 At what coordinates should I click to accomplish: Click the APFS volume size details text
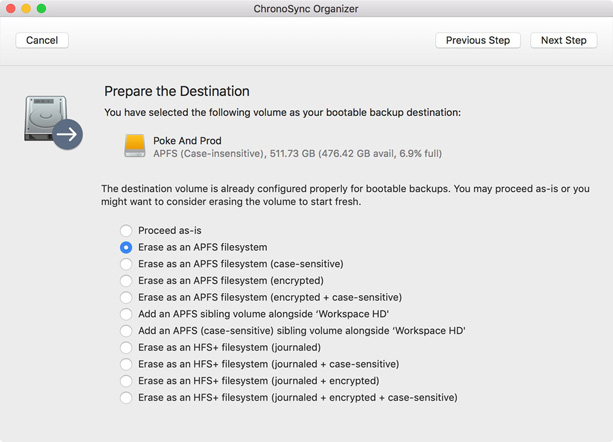click(298, 154)
